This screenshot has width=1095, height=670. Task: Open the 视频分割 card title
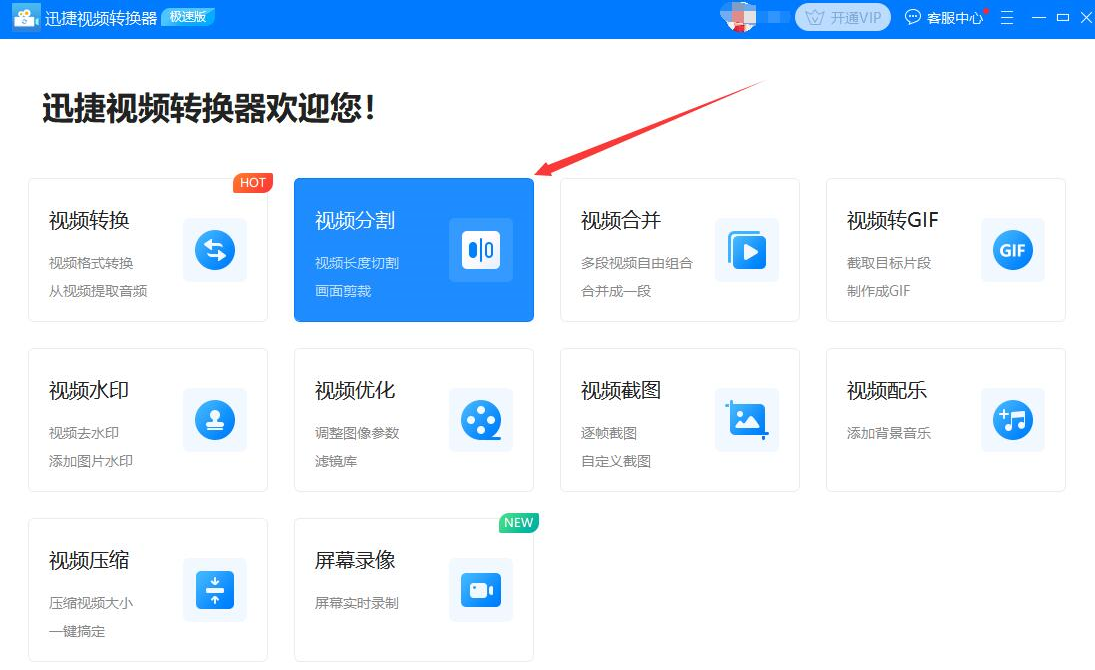[x=355, y=220]
